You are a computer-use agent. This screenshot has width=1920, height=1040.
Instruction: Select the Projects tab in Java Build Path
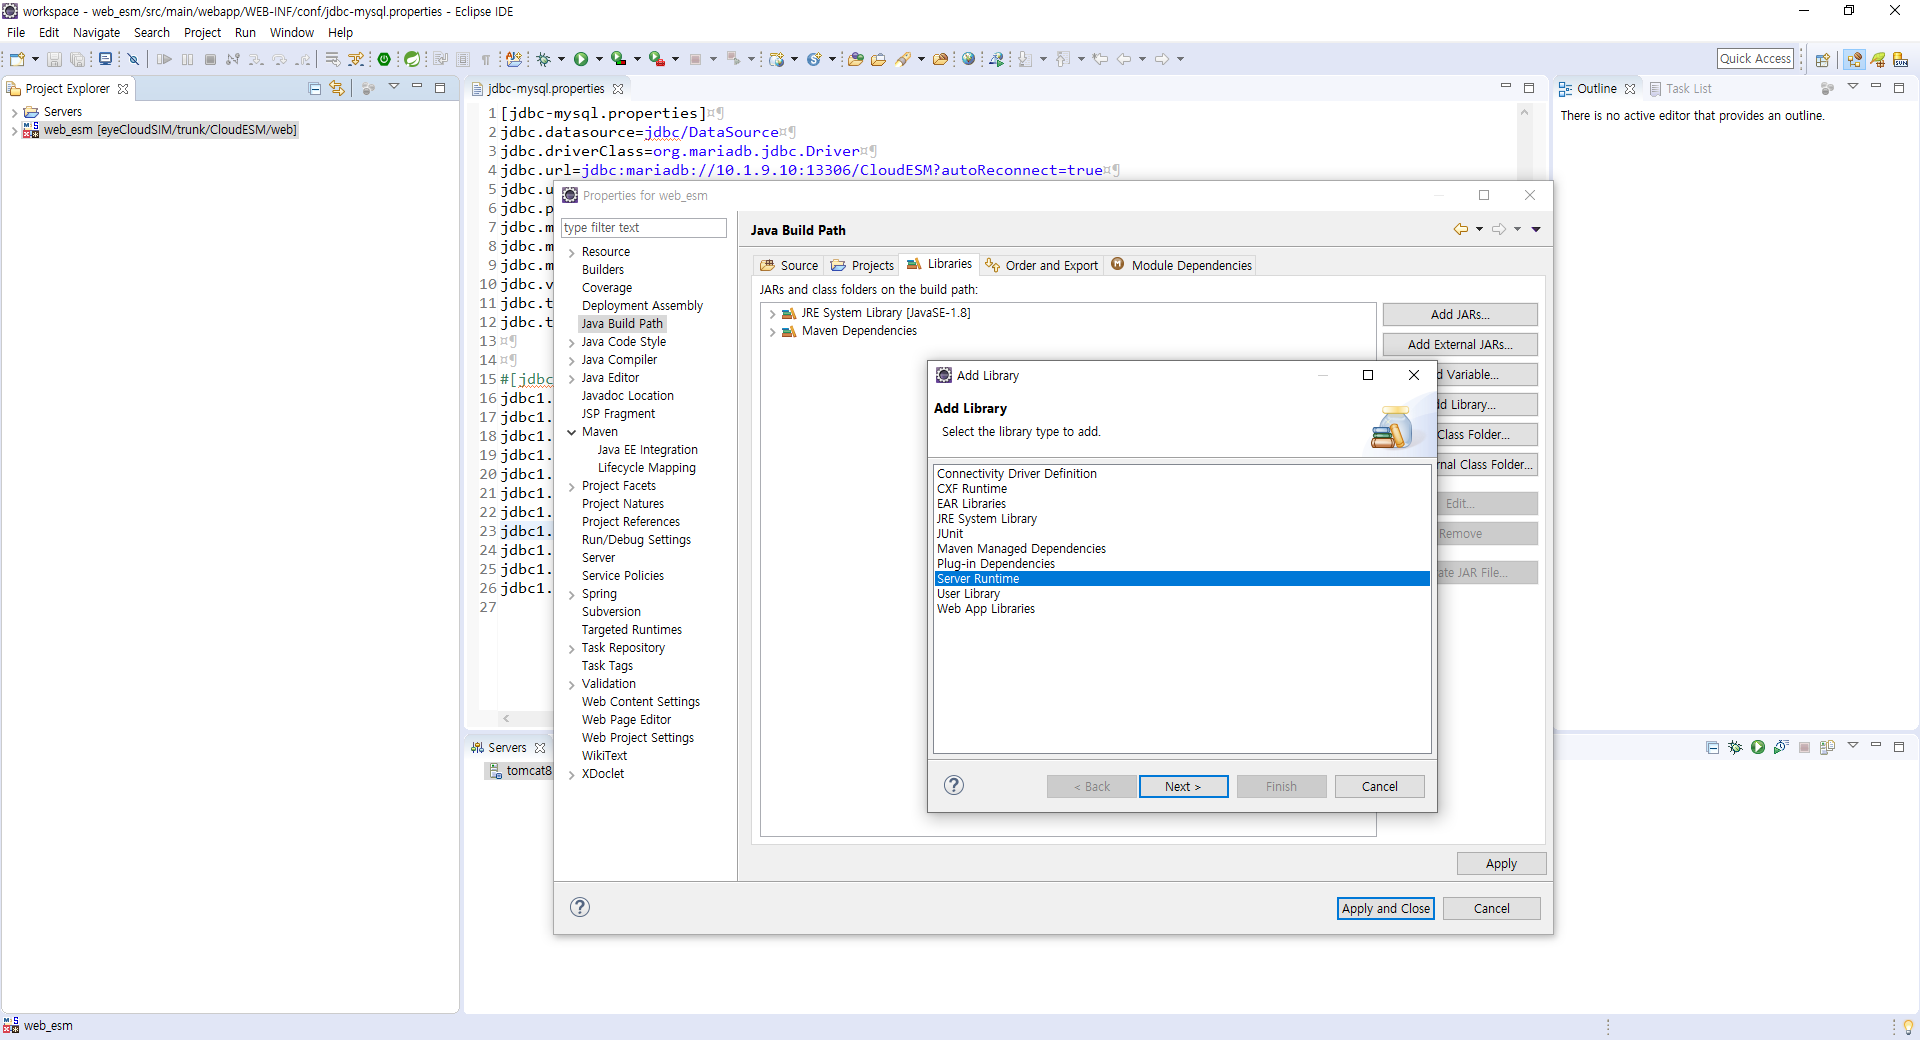pyautogui.click(x=862, y=265)
